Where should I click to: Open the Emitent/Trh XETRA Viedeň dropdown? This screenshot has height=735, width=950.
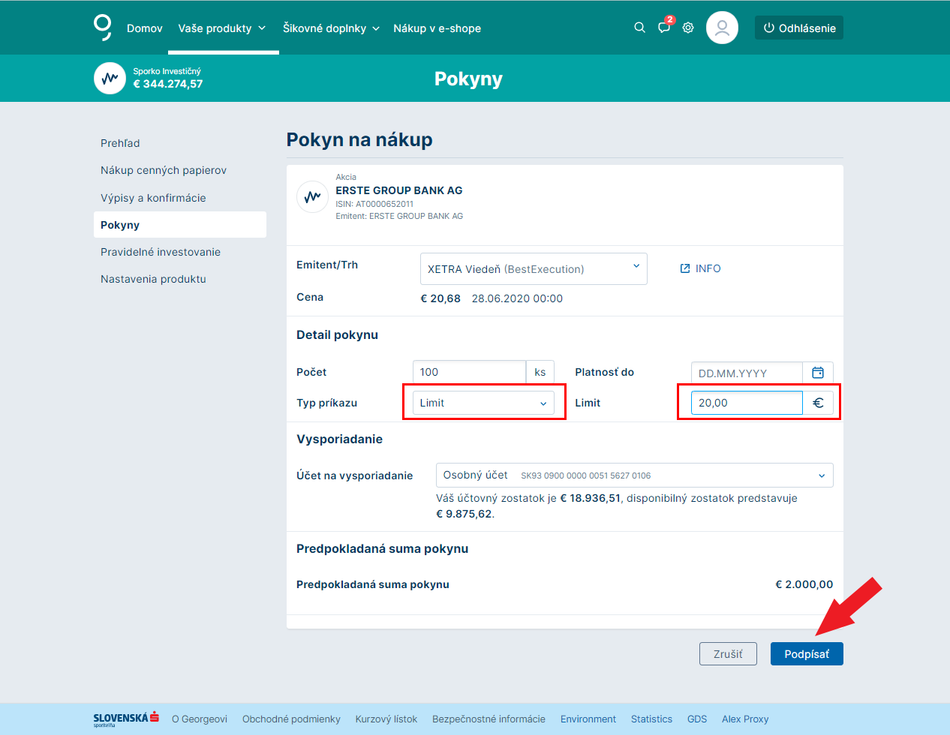coord(533,269)
